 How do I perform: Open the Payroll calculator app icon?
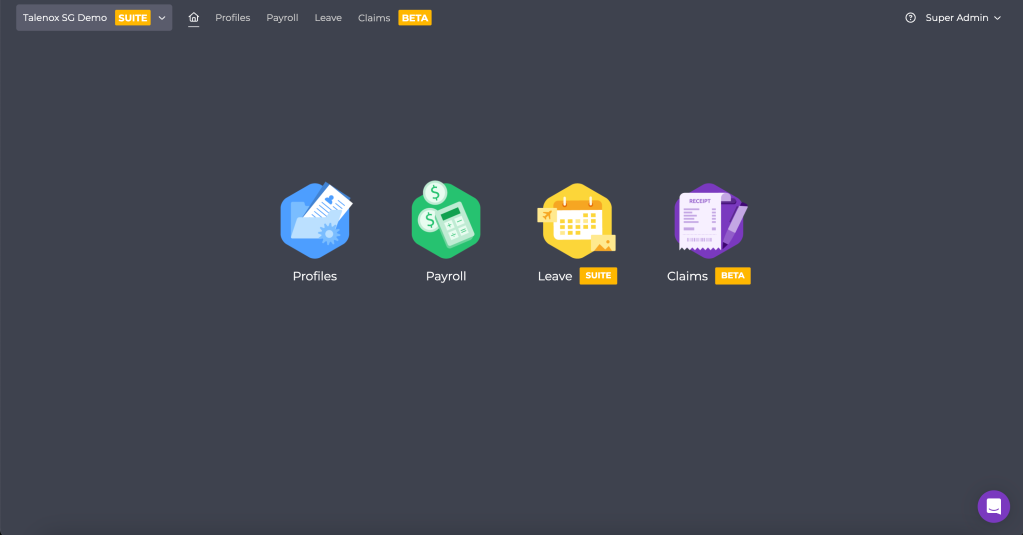click(446, 220)
